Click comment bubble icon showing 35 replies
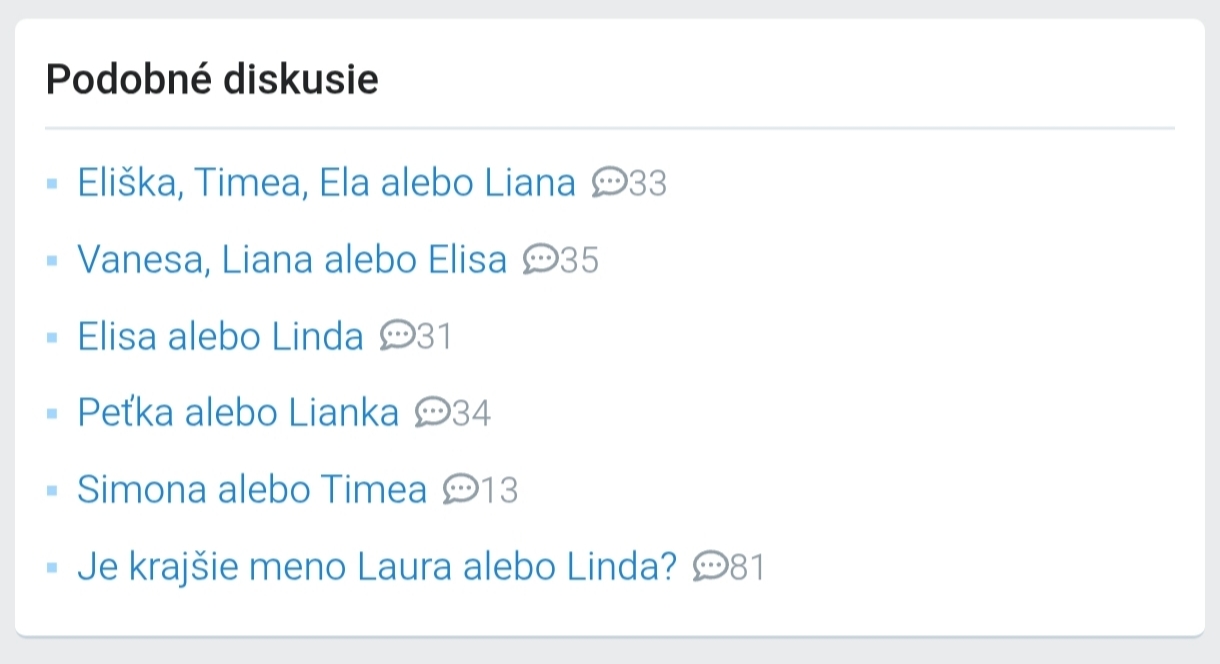This screenshot has height=664, width=1220. click(x=540, y=260)
